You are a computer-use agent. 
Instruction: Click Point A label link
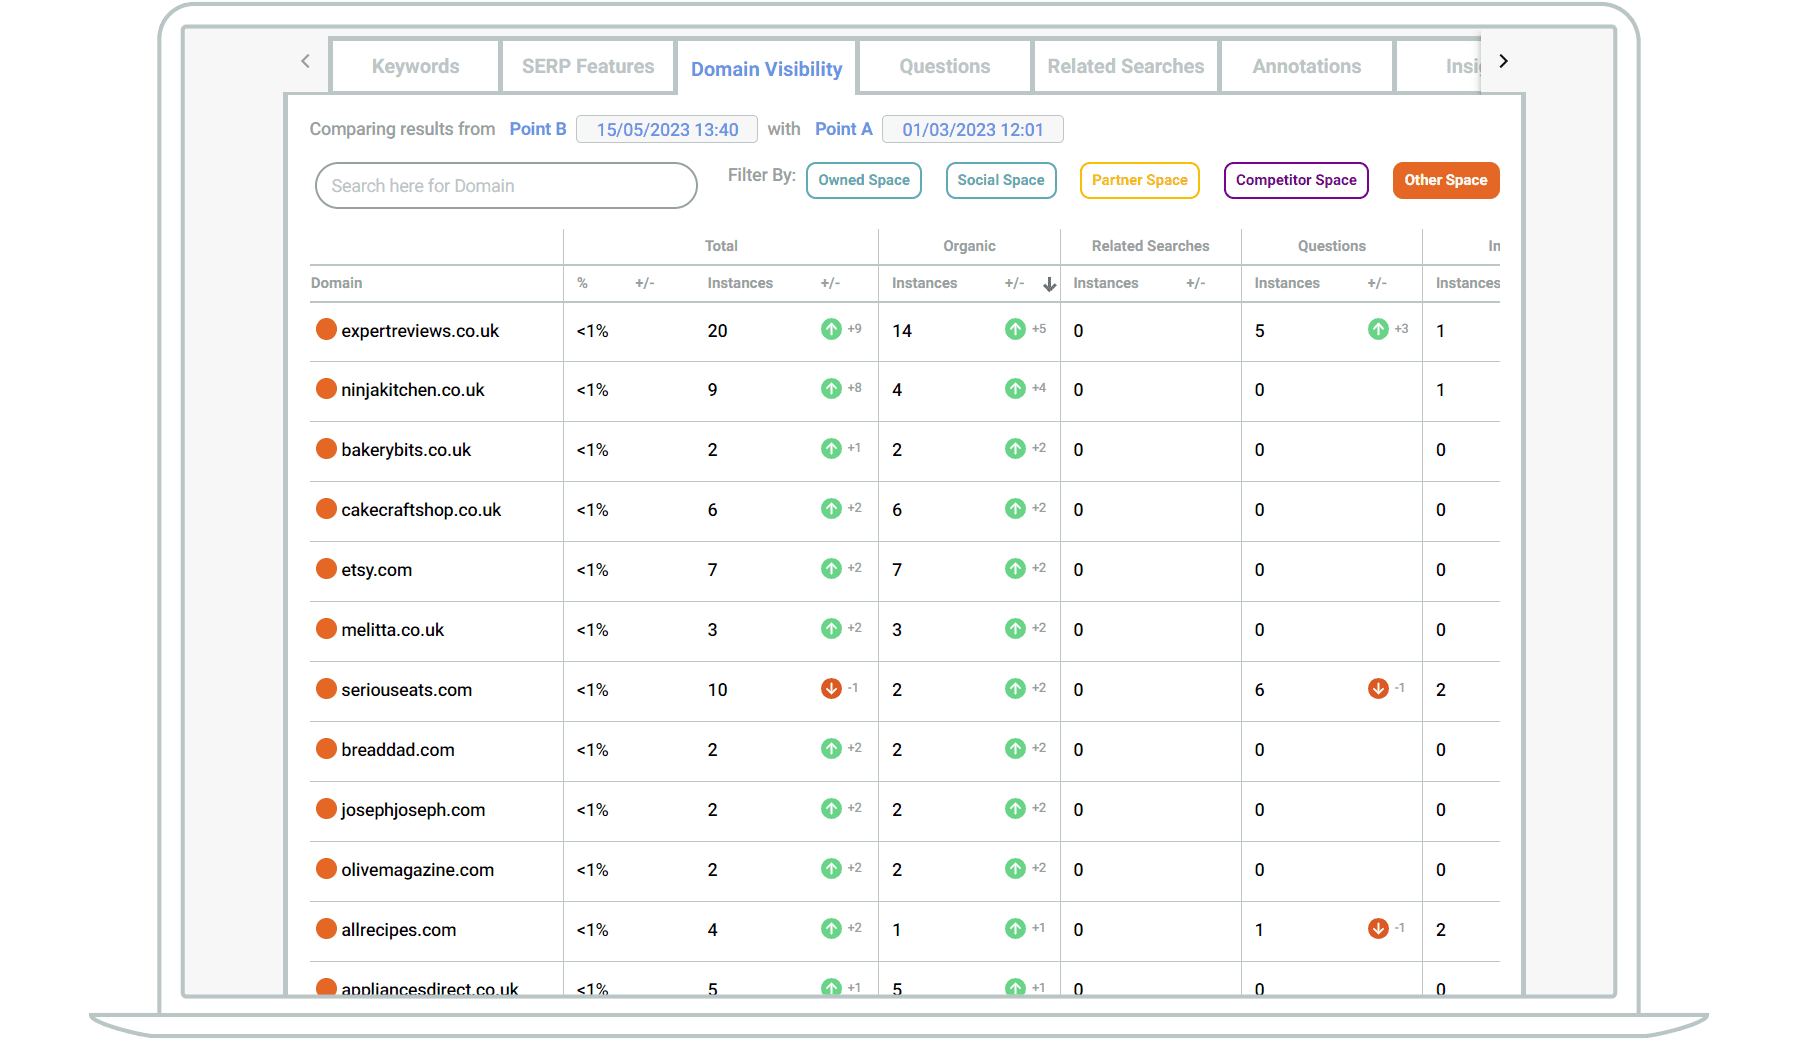[844, 129]
